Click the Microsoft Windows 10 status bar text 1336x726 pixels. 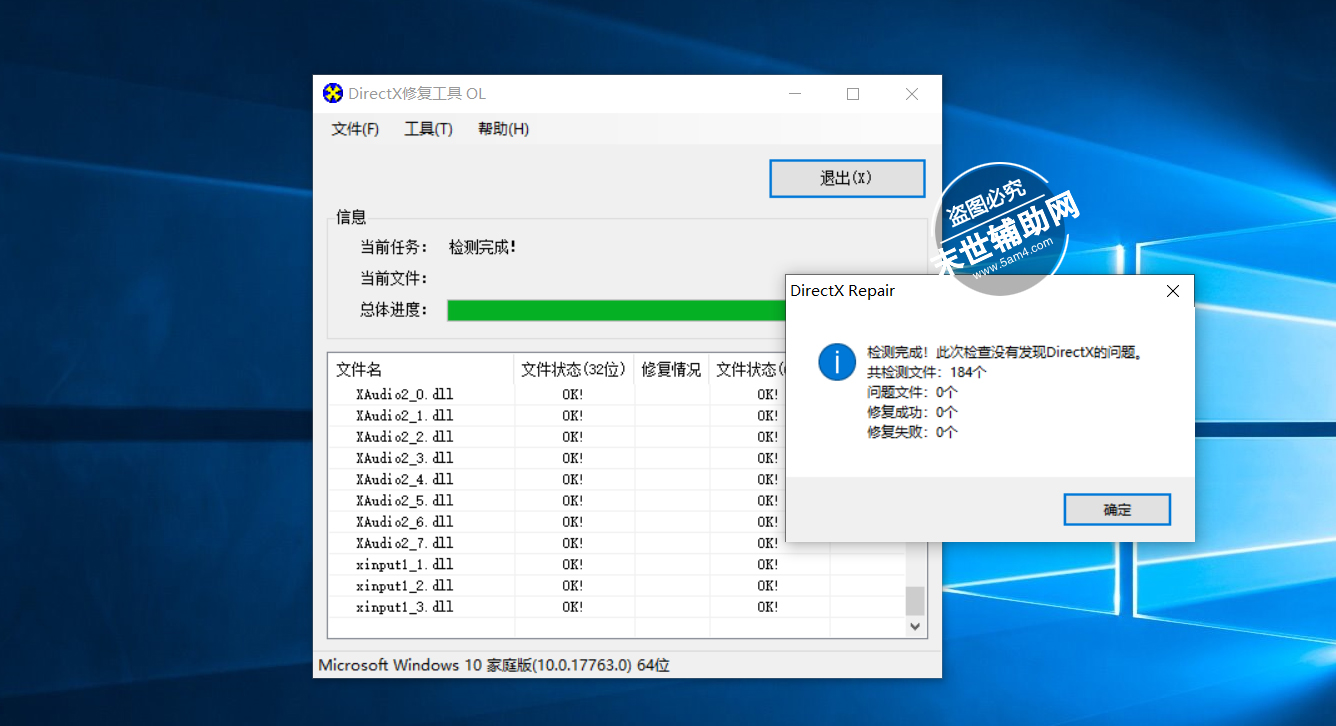coord(494,665)
